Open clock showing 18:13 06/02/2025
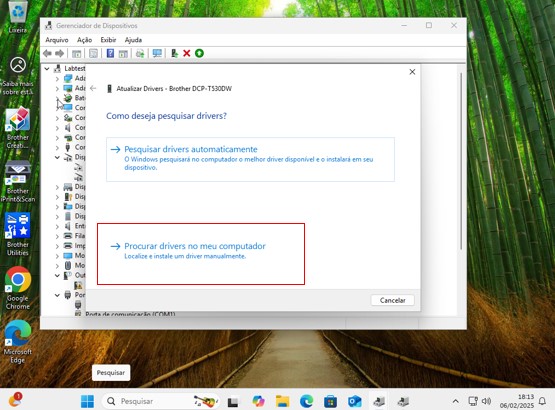 [x=516, y=401]
